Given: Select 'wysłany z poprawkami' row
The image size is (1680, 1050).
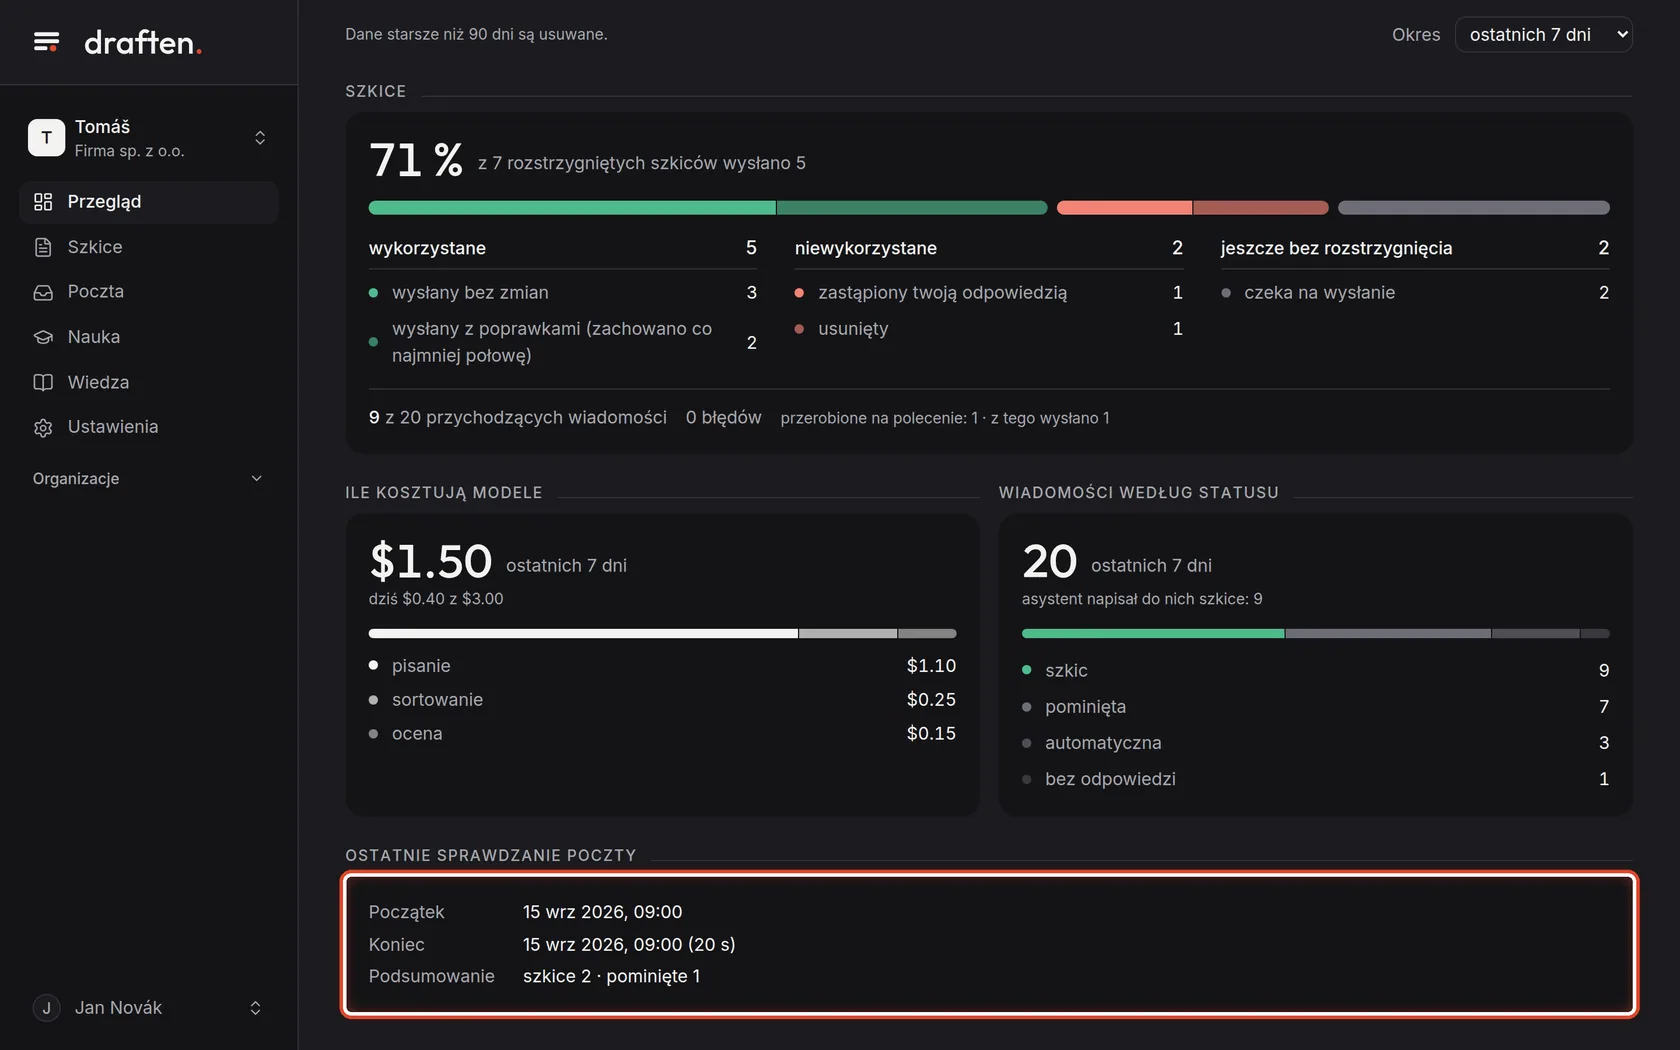Looking at the screenshot, I should 563,342.
